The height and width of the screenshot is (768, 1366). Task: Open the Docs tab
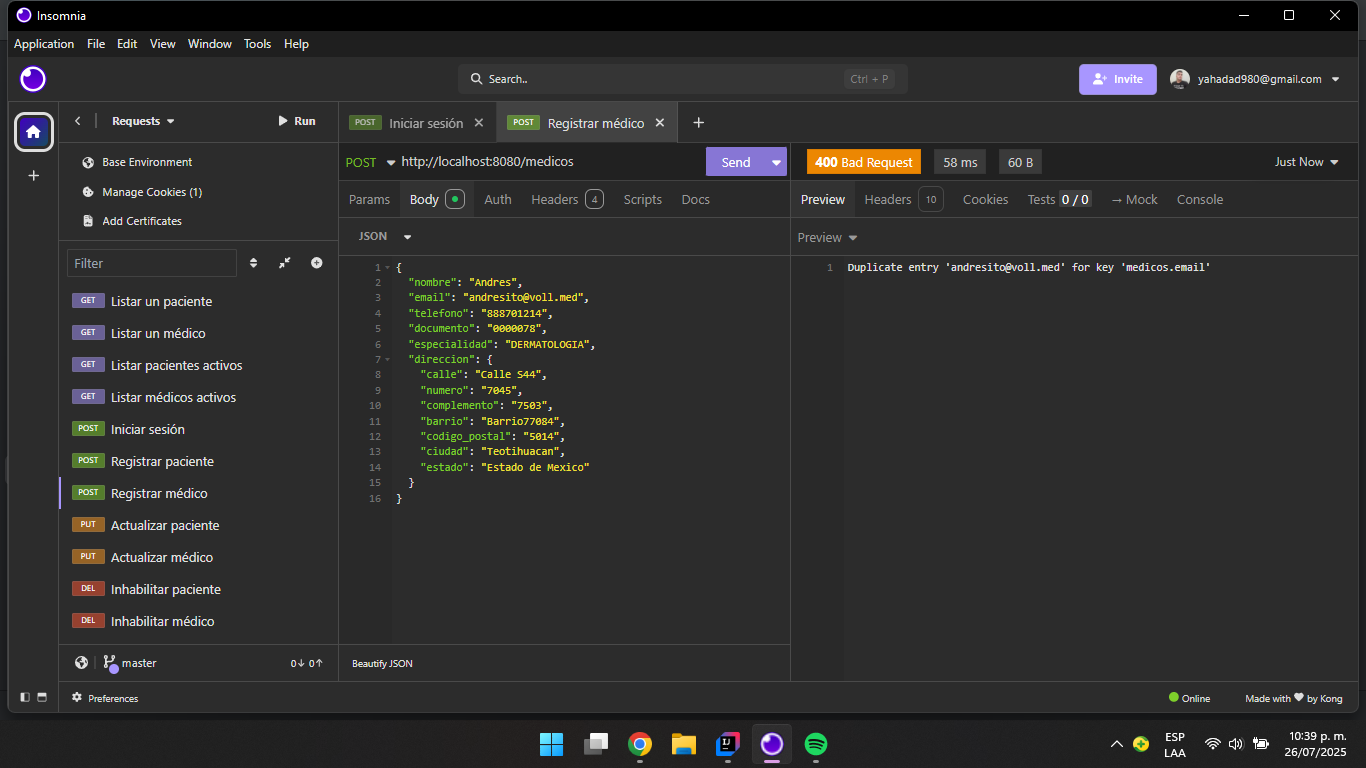click(696, 199)
